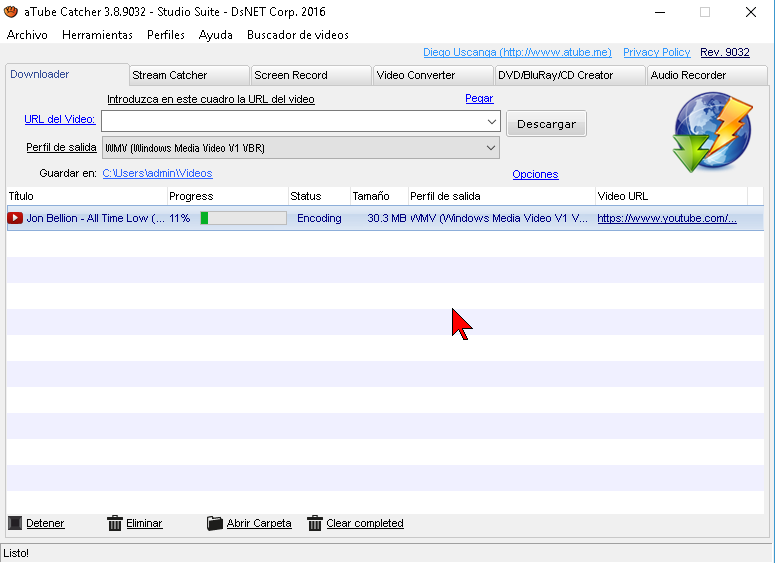Open the Herramientas menu
This screenshot has width=775, height=563.
97,35
